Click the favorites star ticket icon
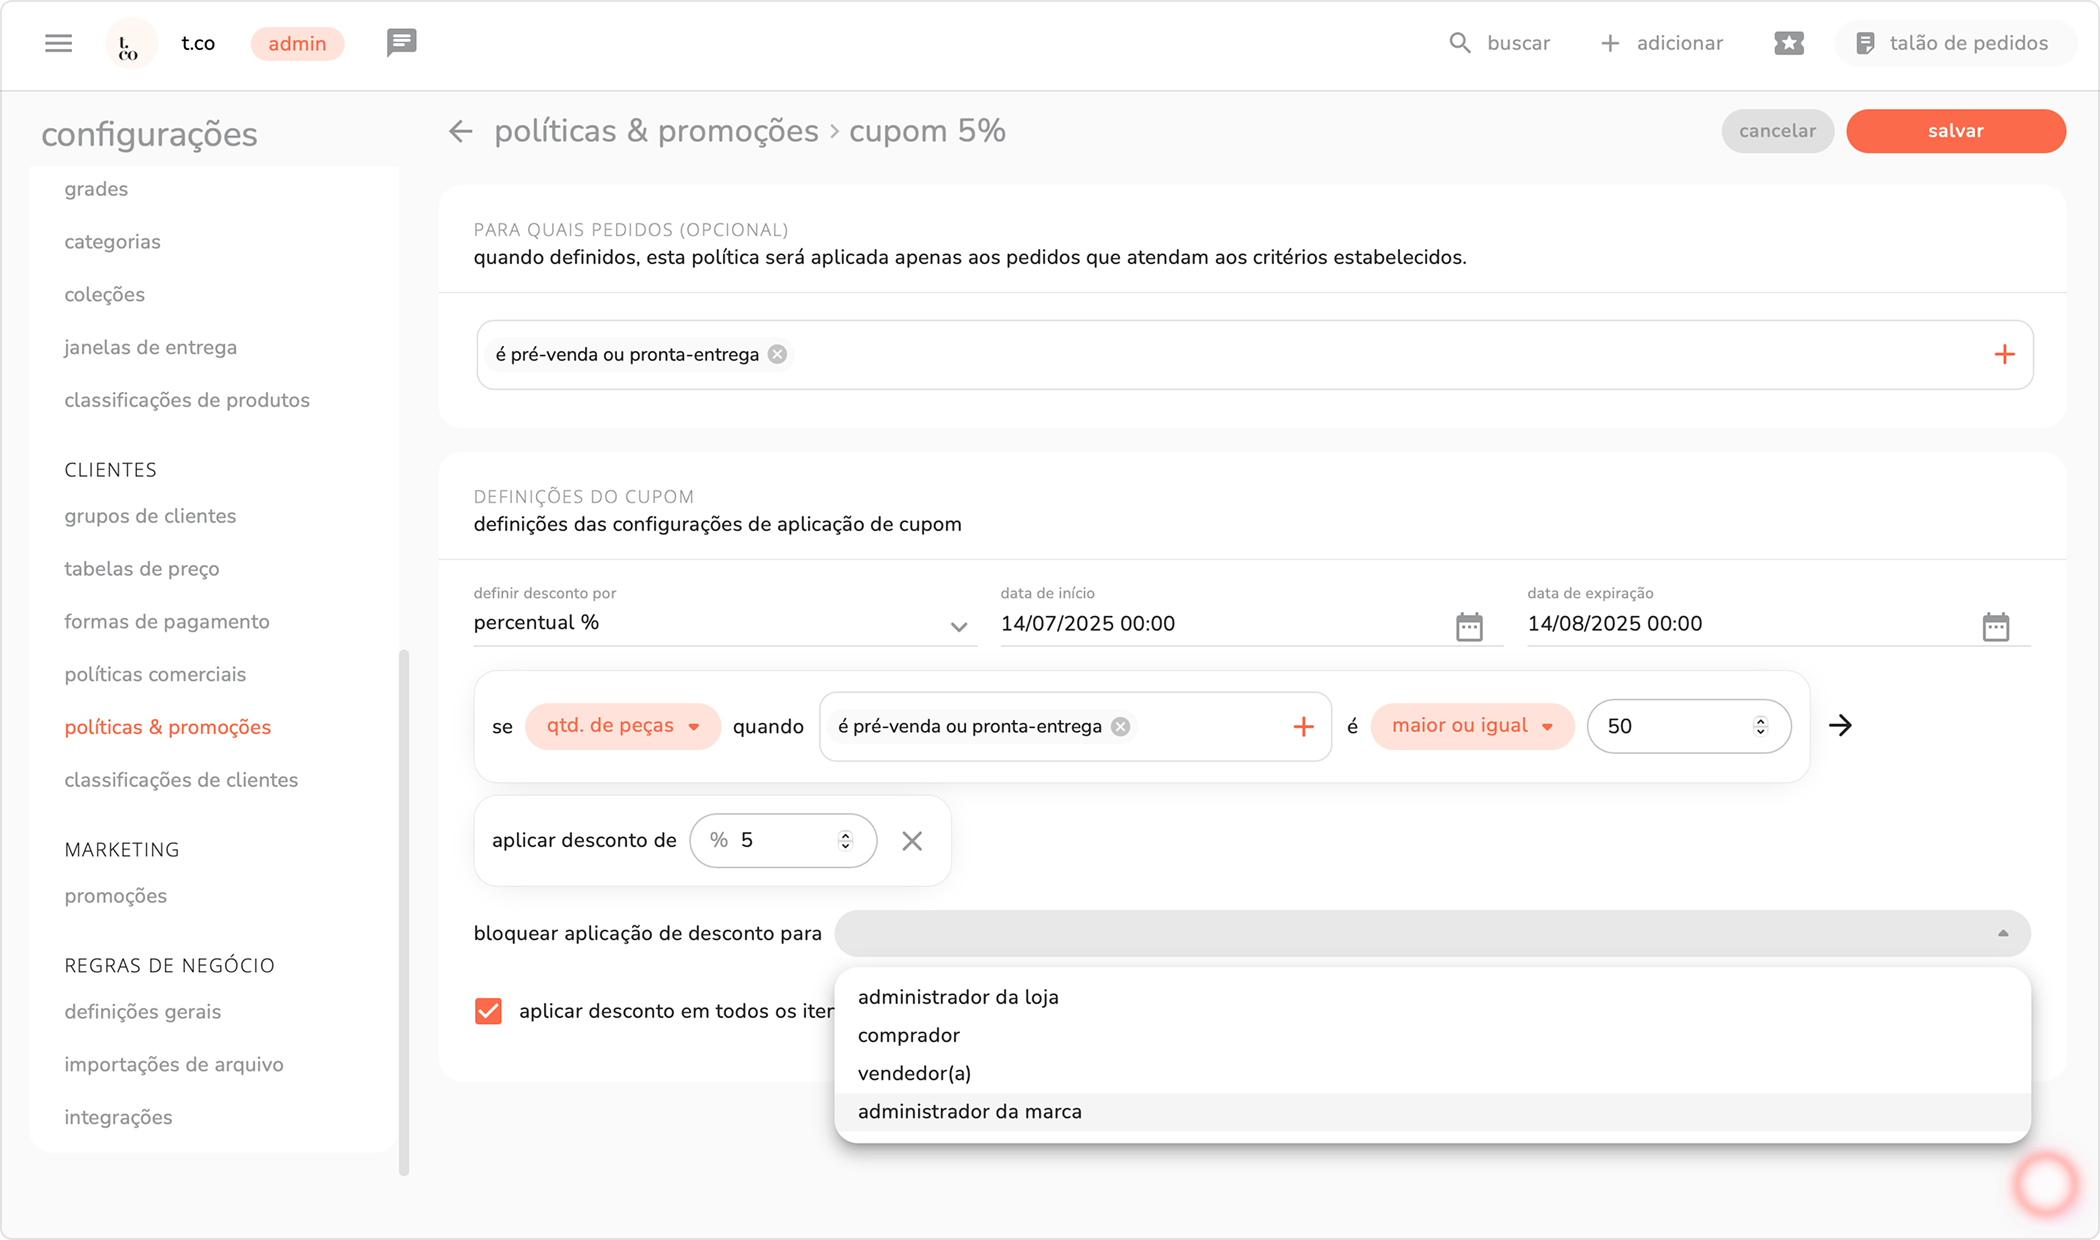Image resolution: width=2100 pixels, height=1240 pixels. [1788, 43]
